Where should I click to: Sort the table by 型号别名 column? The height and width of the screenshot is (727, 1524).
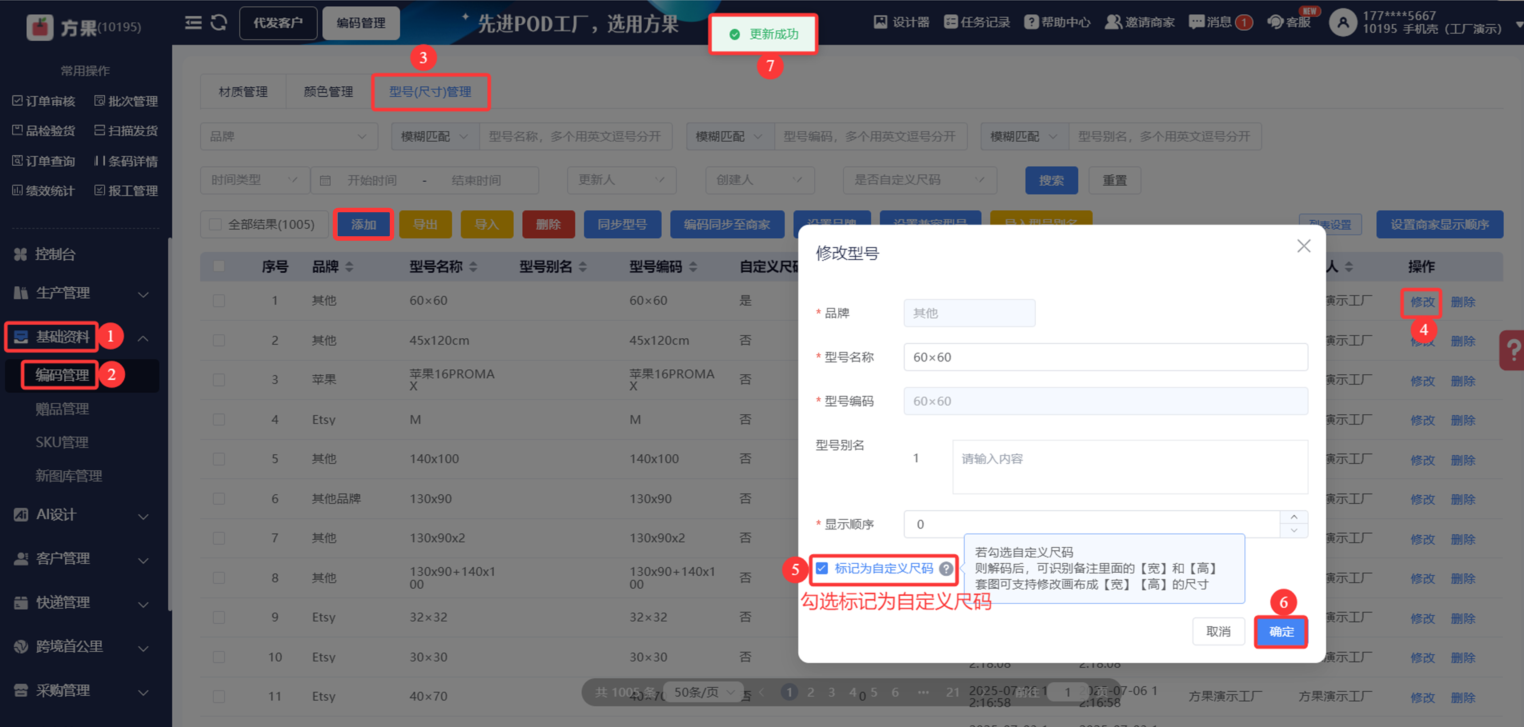[583, 267]
